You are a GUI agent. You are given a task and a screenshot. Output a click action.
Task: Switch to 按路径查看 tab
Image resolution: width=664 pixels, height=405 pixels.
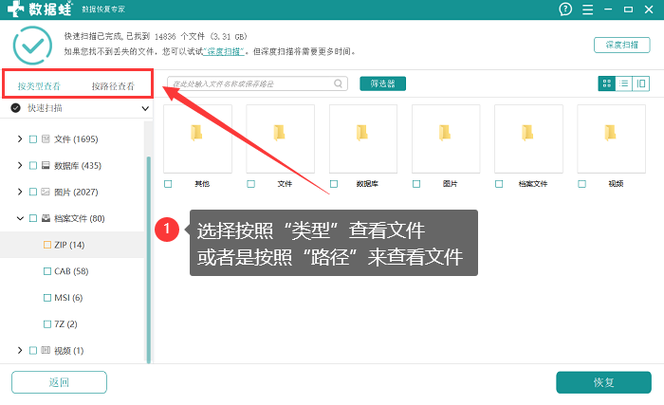pos(113,86)
